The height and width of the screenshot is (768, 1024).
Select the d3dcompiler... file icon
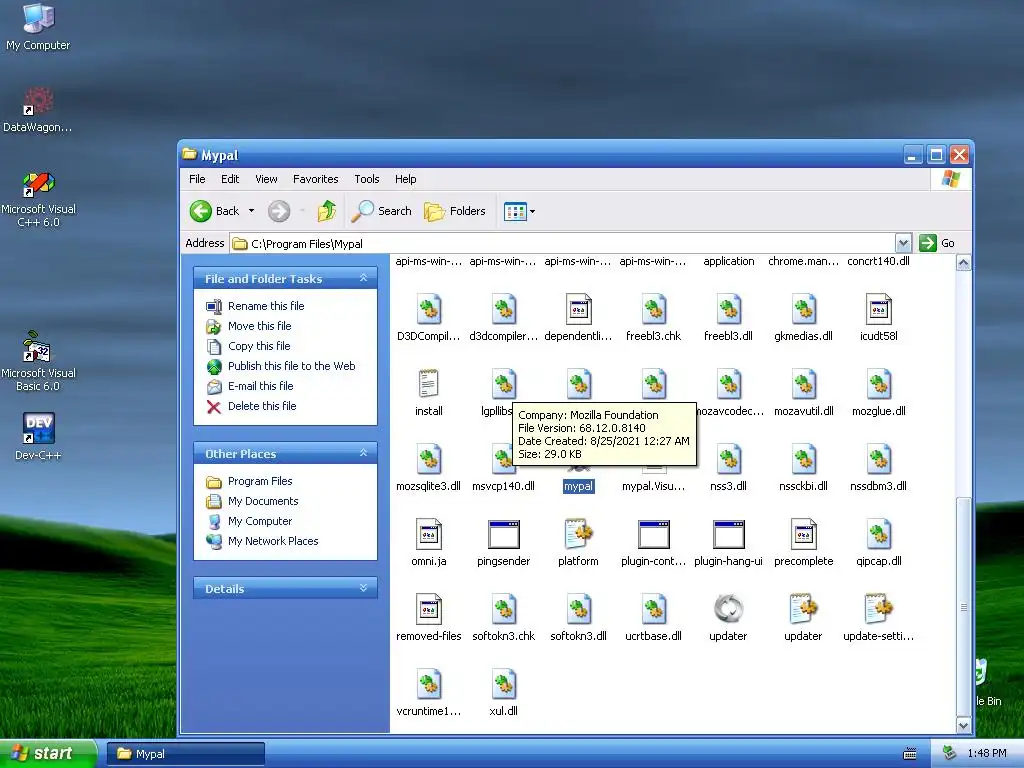tap(504, 309)
